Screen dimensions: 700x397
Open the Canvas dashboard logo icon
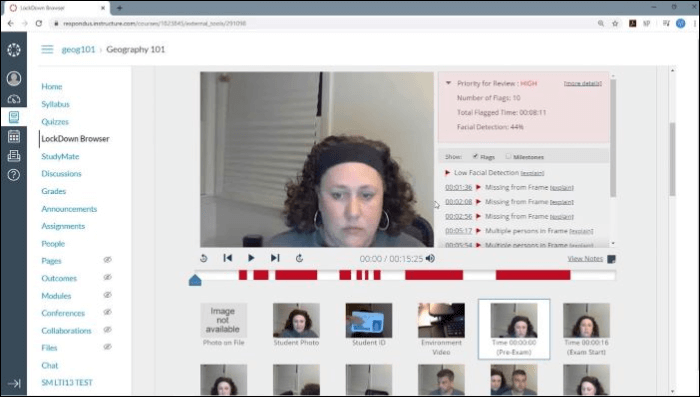tap(14, 50)
